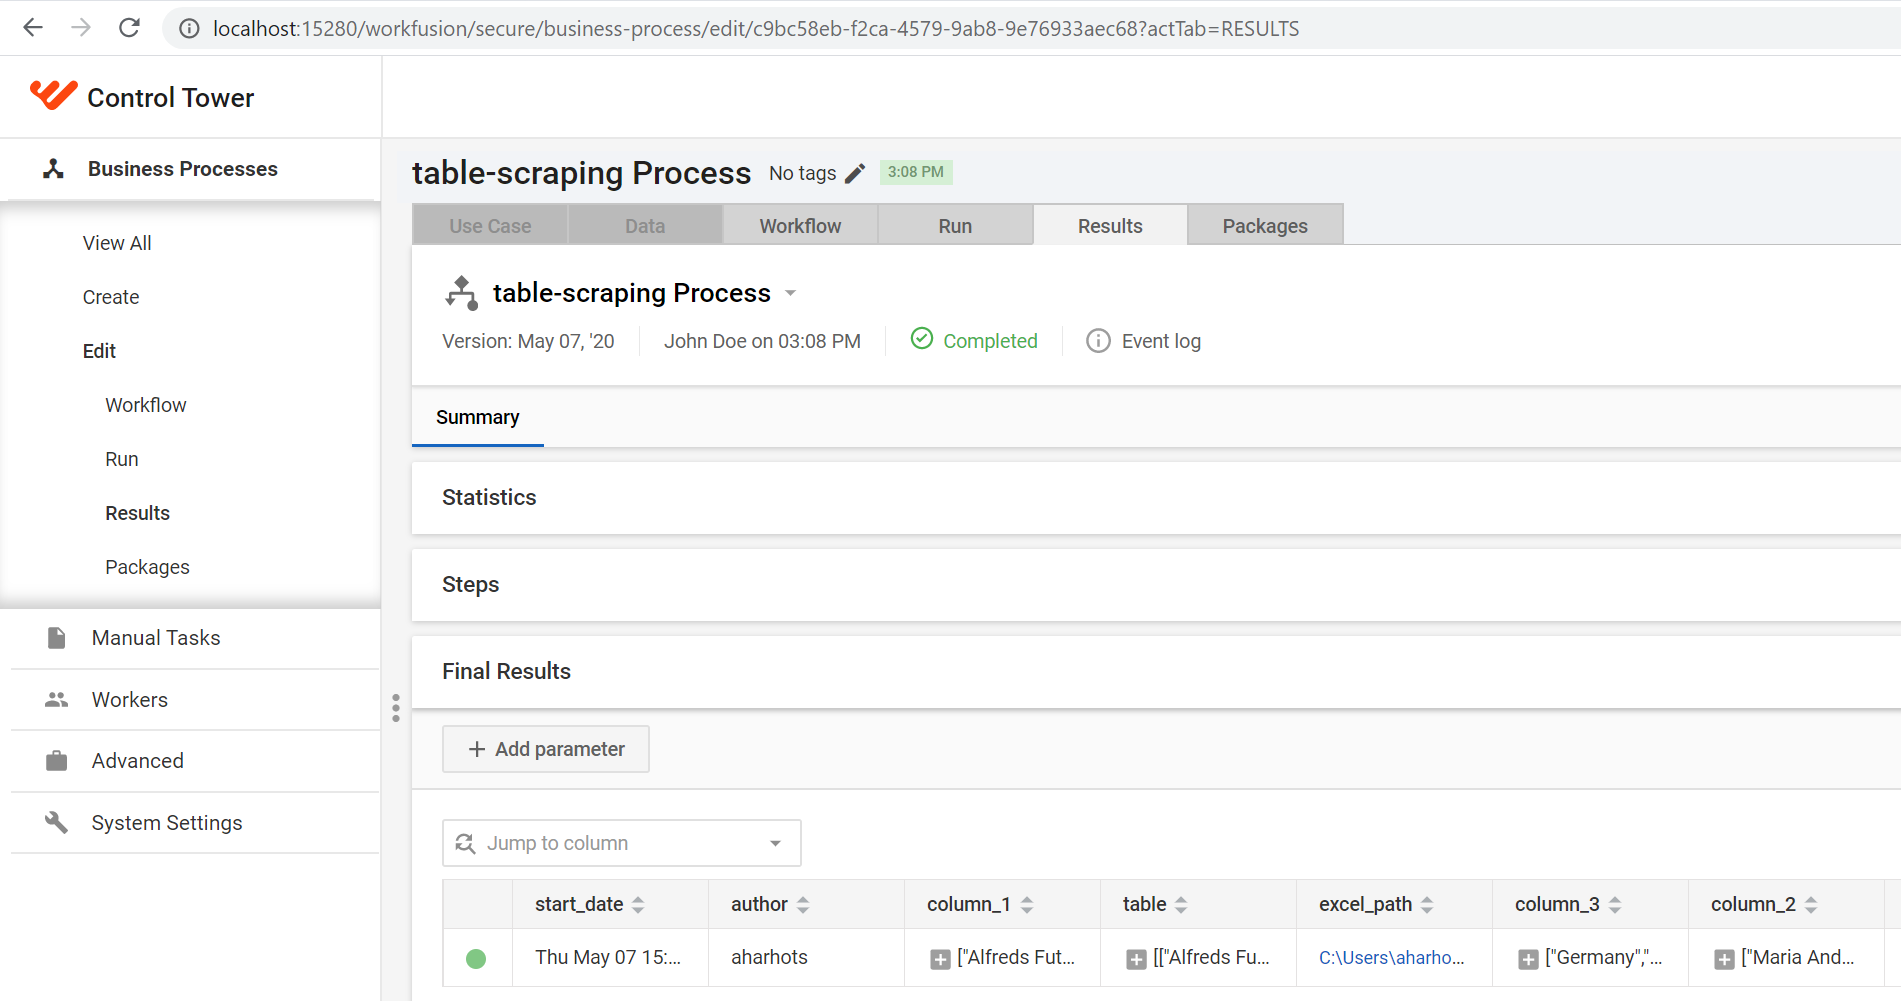Sort by table column arrows

pos(1181,905)
